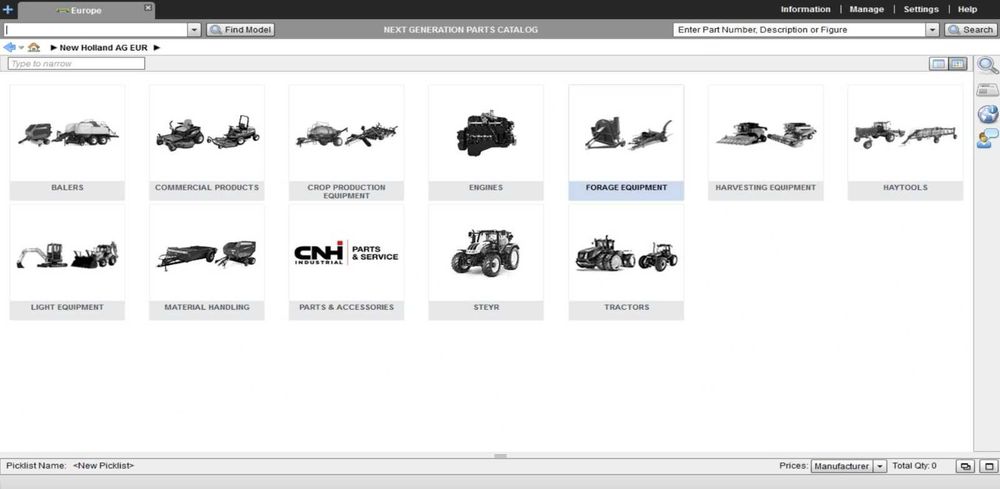Click the highlighted FORAGE EQUIPMENT label
The height and width of the screenshot is (489, 1000).
click(x=626, y=187)
